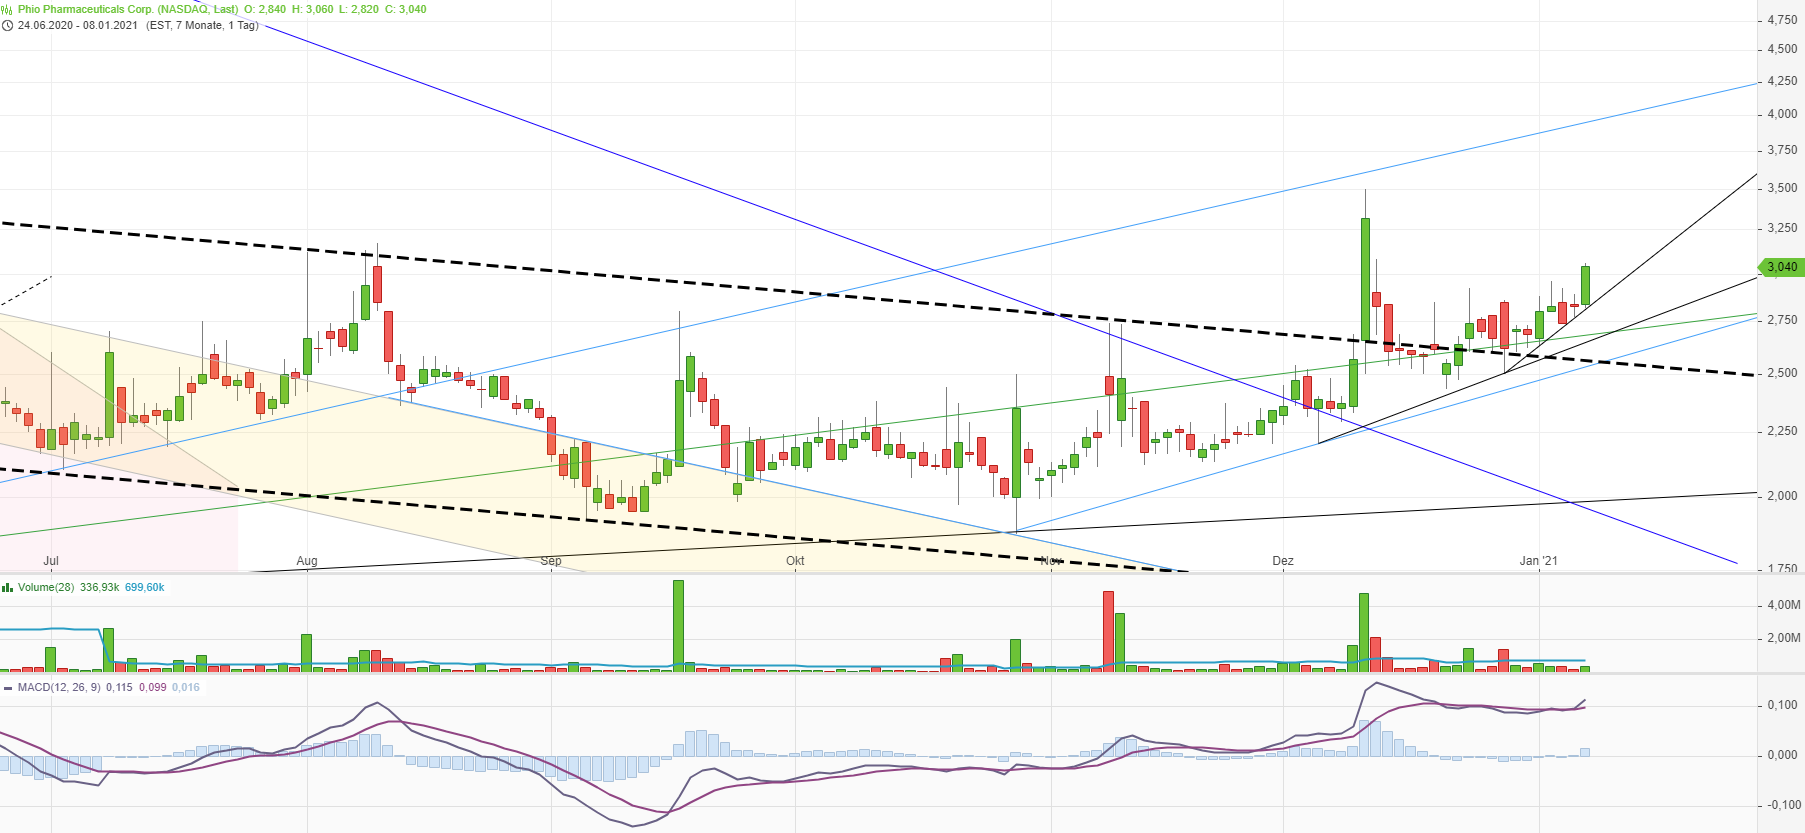Click the 2,000 price axis label

(x=1782, y=496)
